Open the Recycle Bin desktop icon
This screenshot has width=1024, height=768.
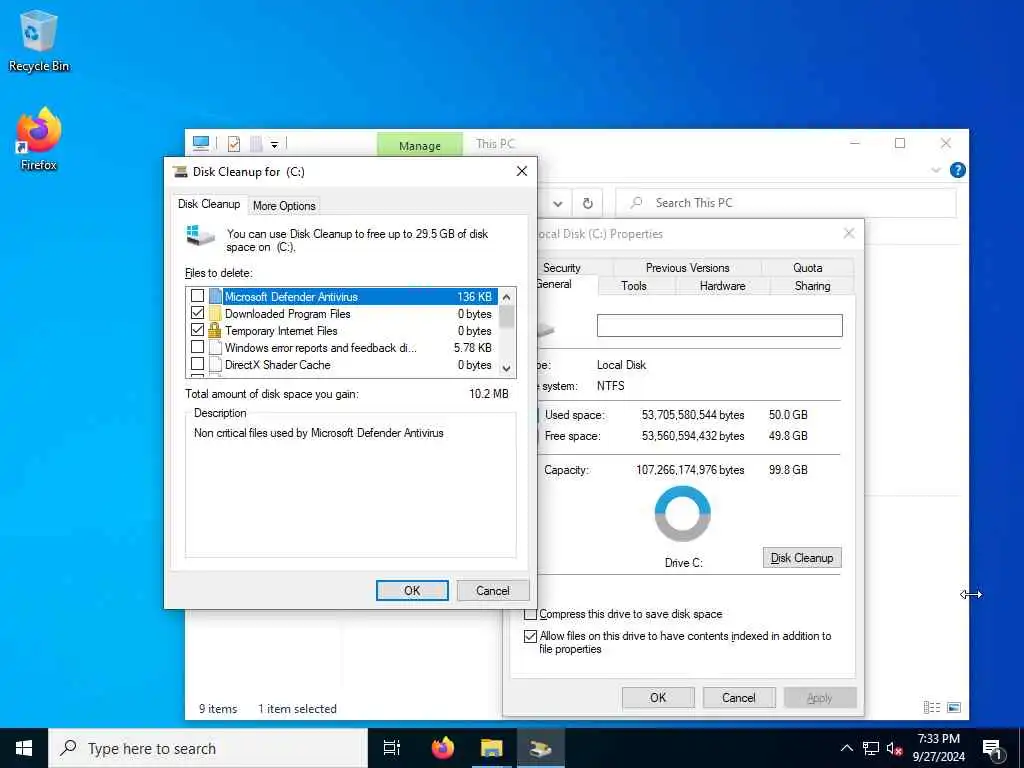point(39,40)
